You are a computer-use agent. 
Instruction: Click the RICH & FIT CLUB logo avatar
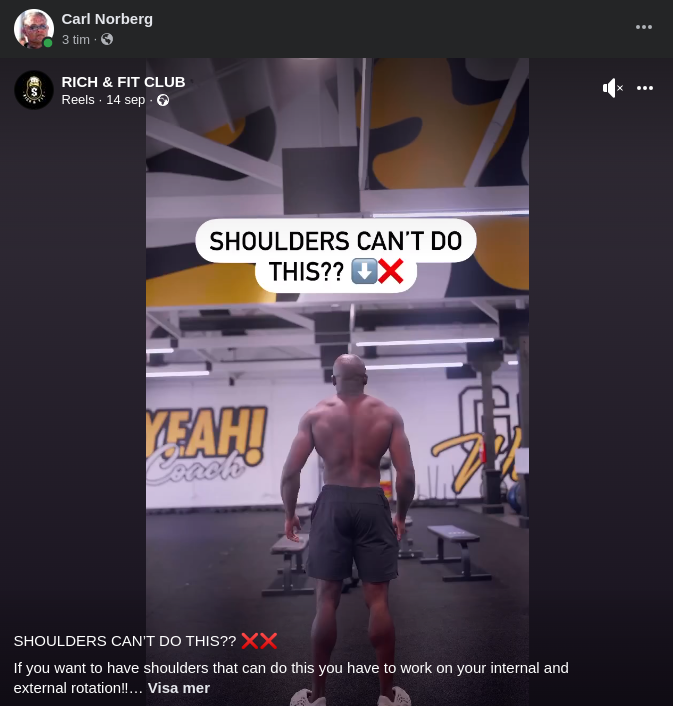pyautogui.click(x=34, y=90)
